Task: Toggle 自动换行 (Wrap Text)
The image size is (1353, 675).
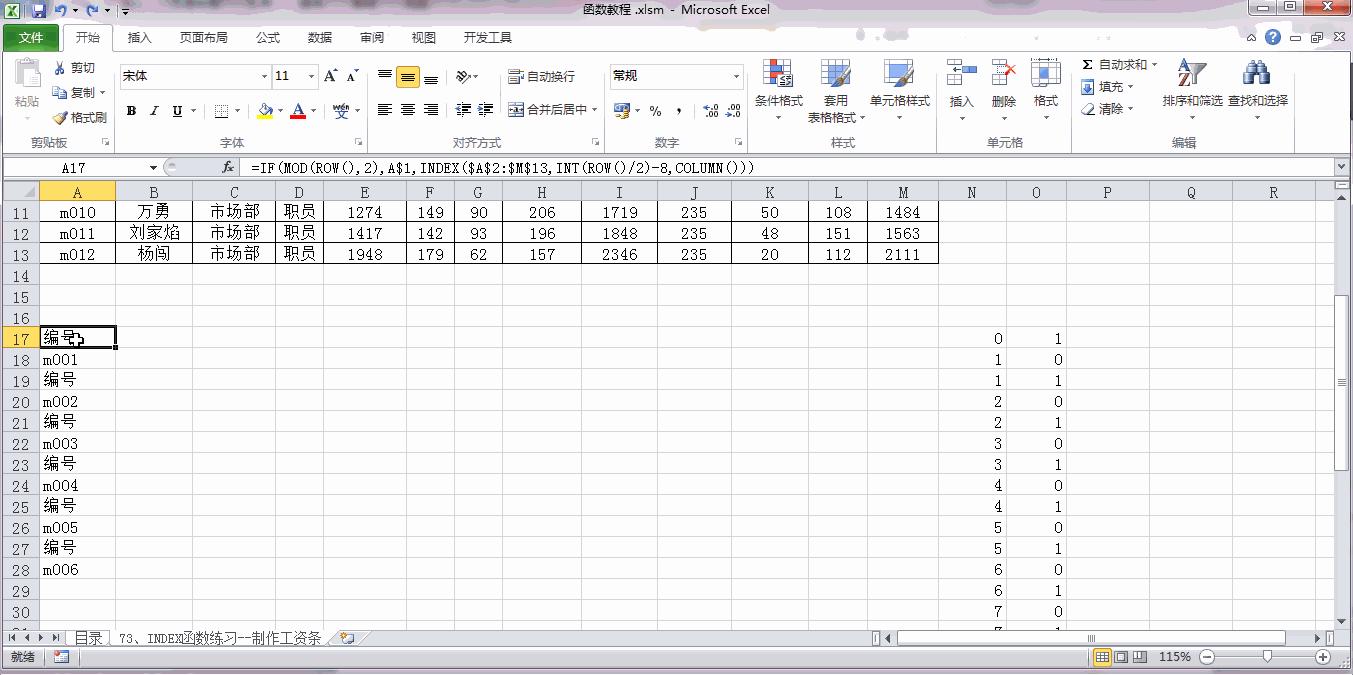Action: pos(541,76)
